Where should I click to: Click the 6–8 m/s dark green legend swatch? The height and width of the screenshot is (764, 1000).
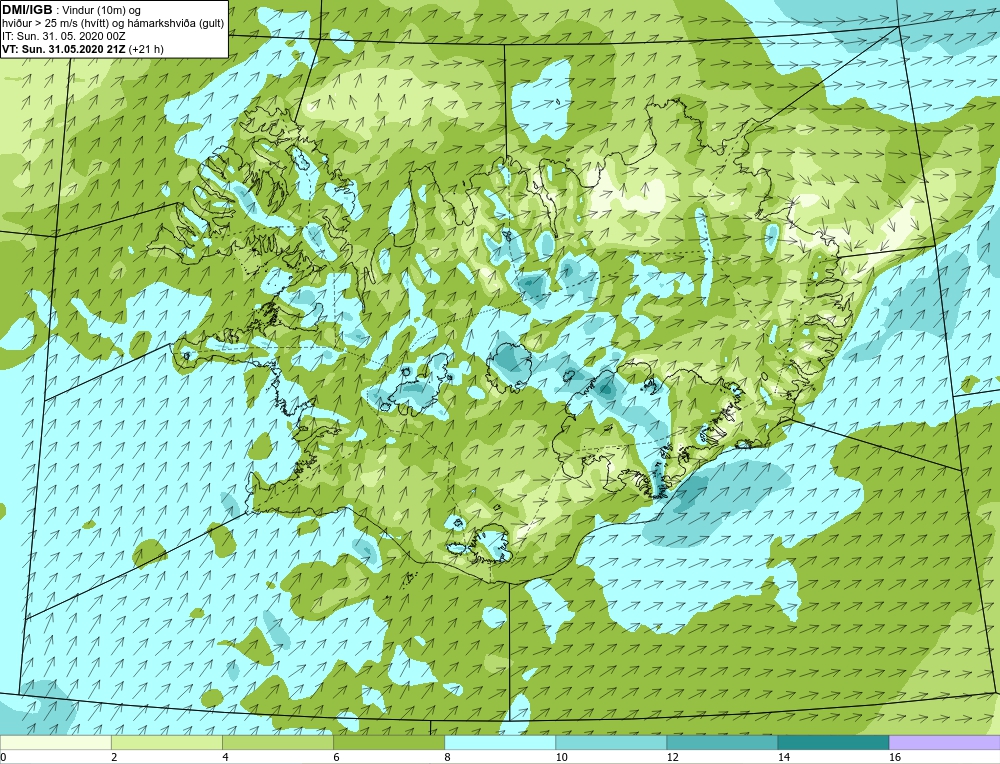coord(388,742)
